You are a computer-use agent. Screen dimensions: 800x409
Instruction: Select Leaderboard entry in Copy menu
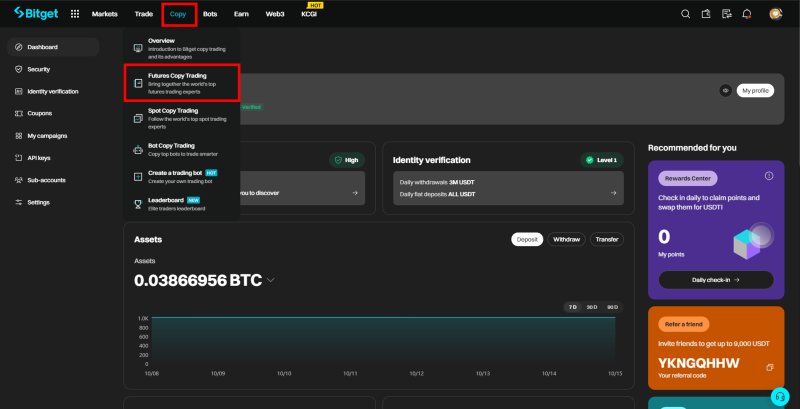coord(182,204)
